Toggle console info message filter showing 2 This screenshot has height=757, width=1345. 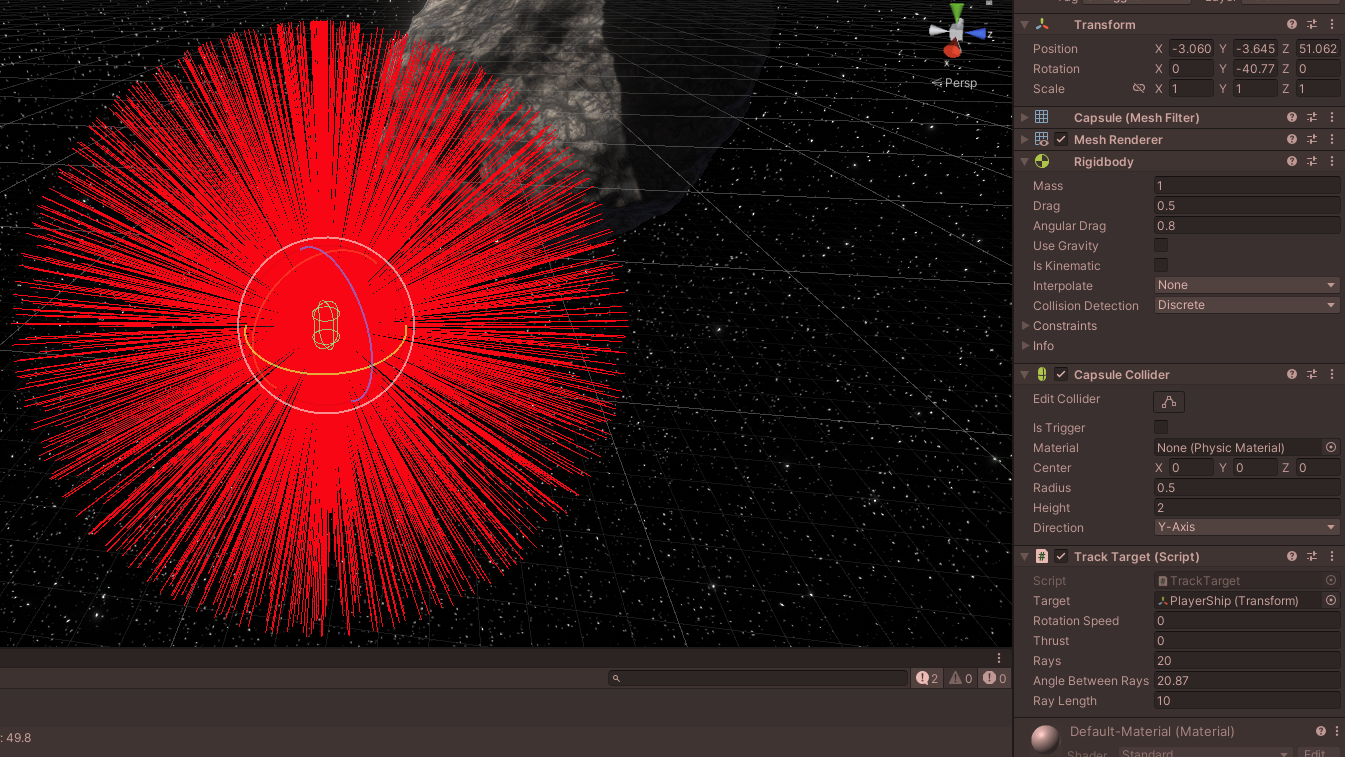click(x=927, y=678)
